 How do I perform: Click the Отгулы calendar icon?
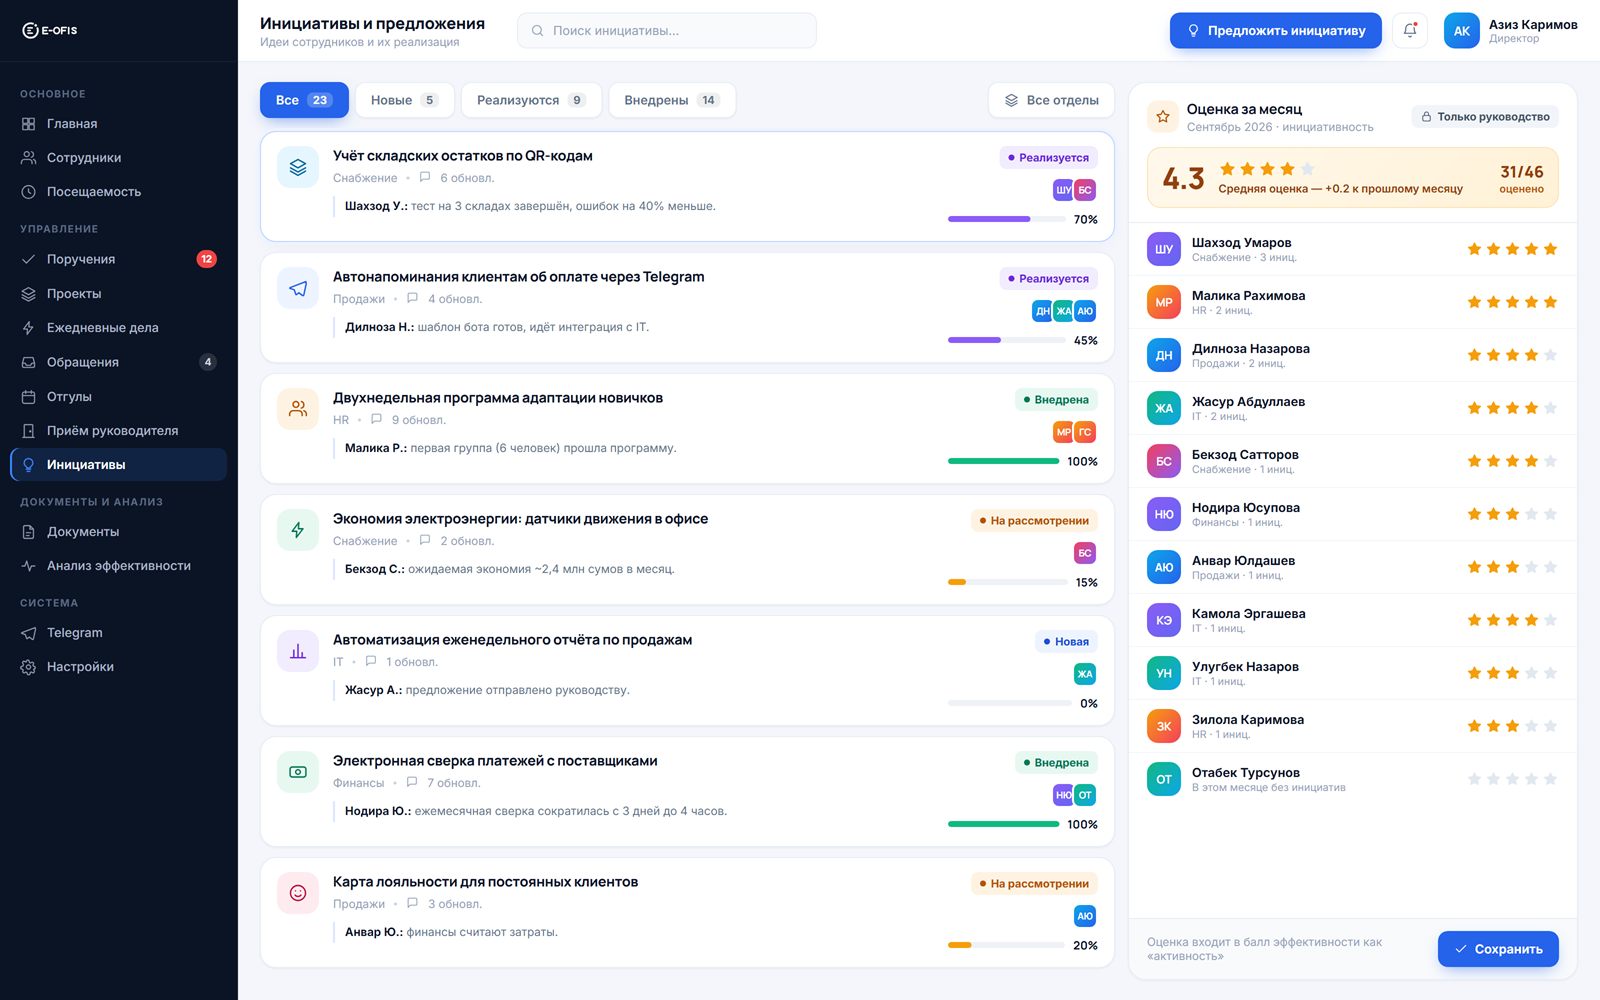tap(29, 397)
